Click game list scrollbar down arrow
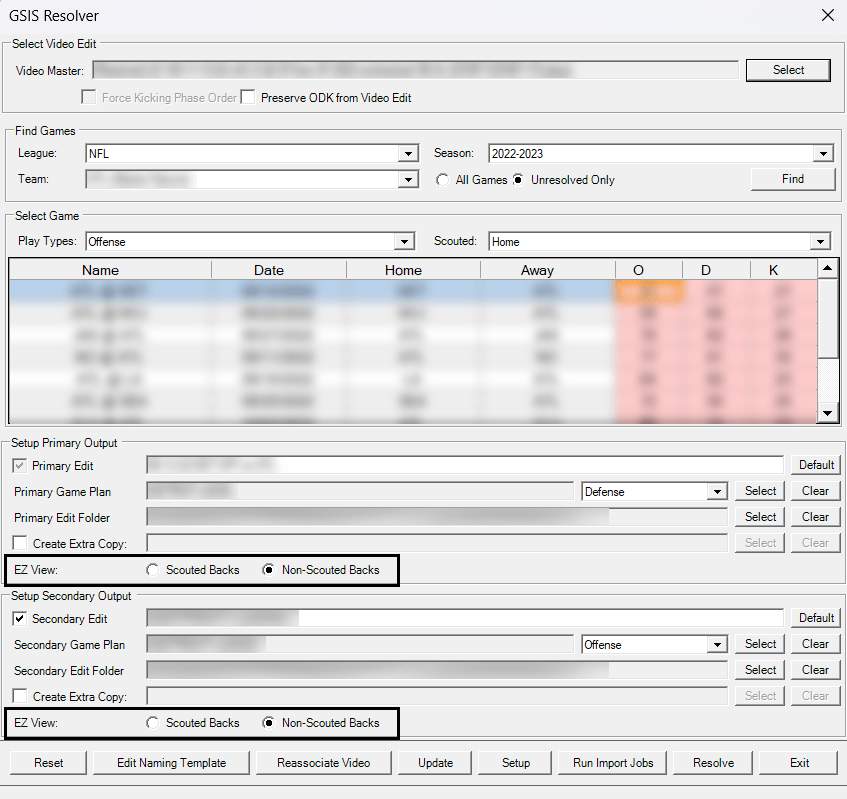This screenshot has height=799, width=847. [x=828, y=413]
